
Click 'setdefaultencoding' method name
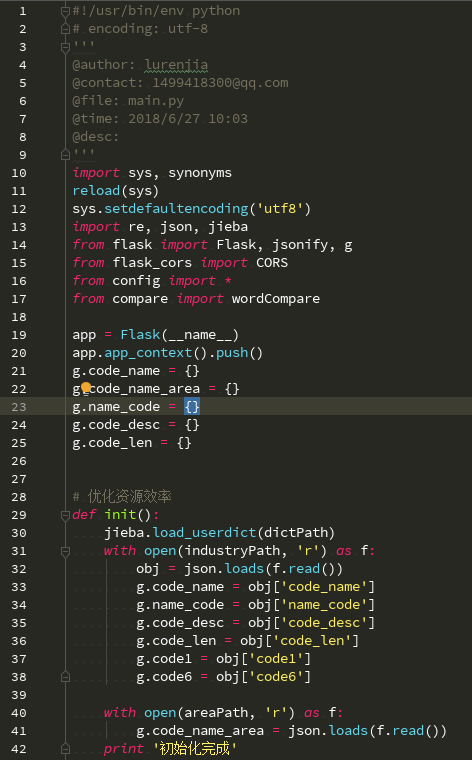pos(176,209)
